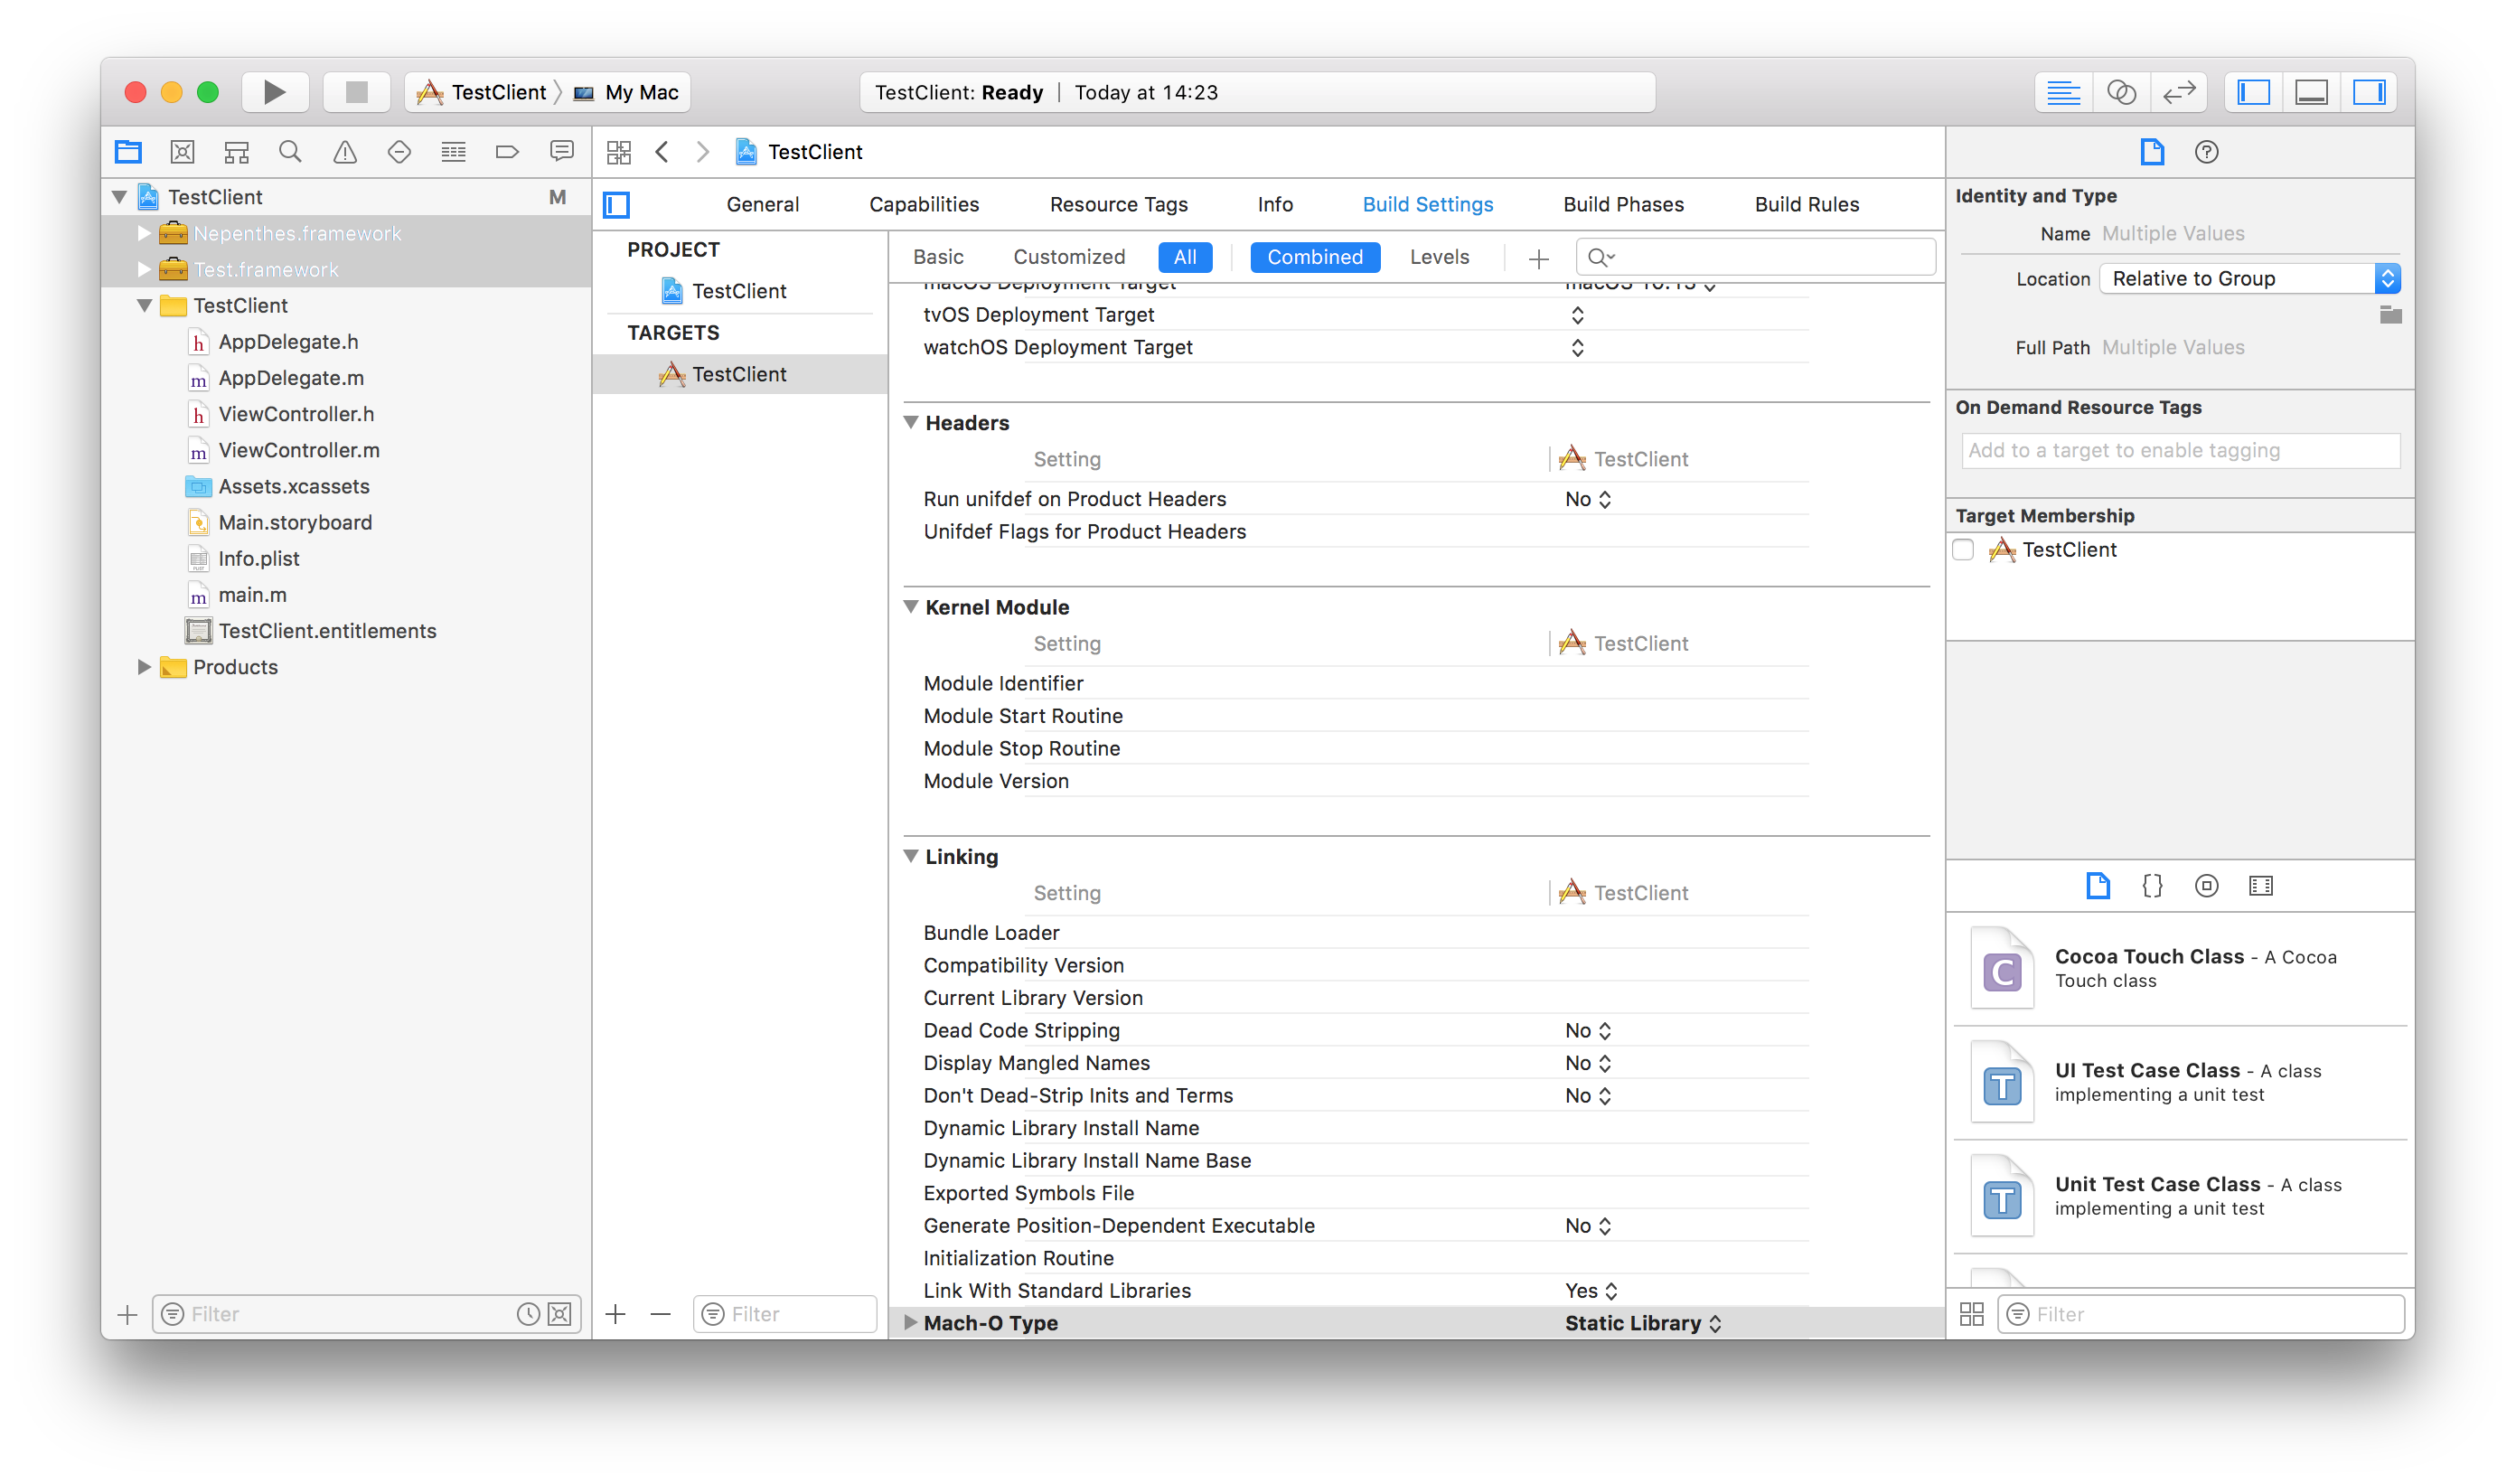Open the breakpoint navigator
The image size is (2516, 1484).
pos(507,152)
